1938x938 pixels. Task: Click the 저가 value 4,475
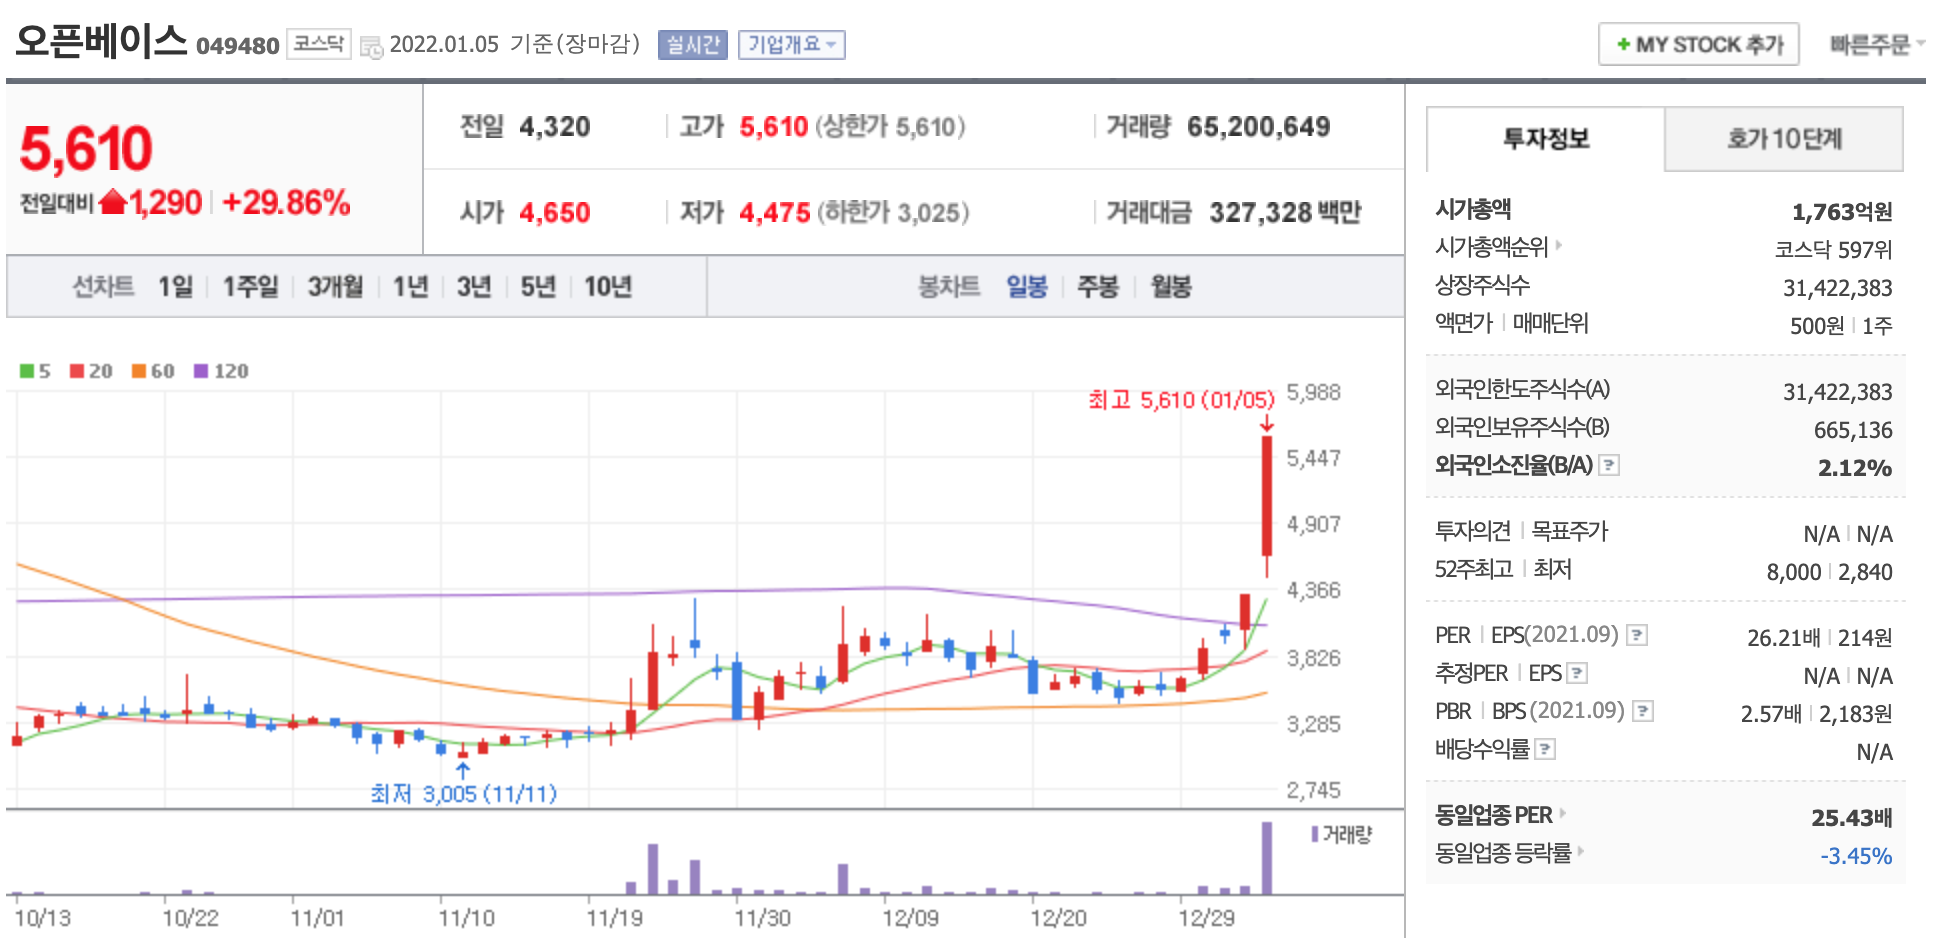click(775, 212)
